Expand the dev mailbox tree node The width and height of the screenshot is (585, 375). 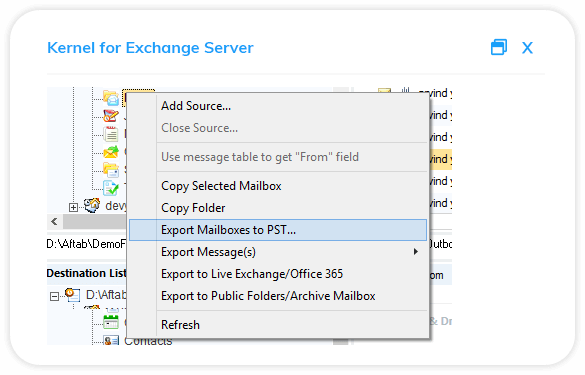coord(73,207)
